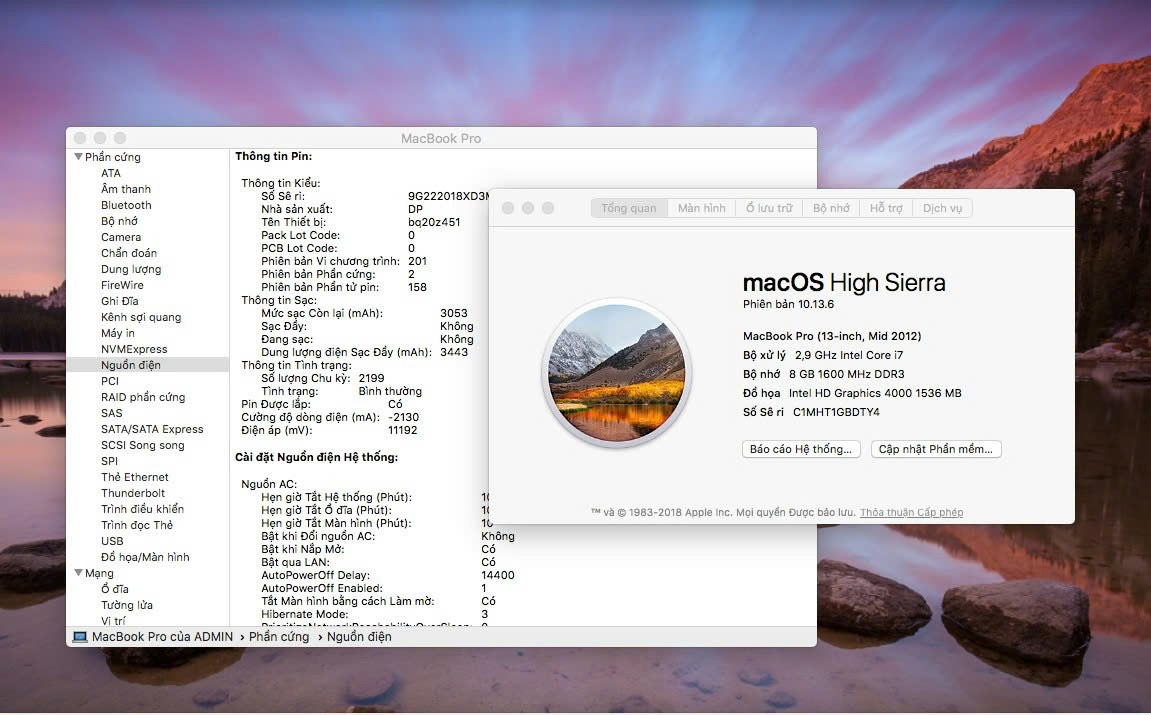Viewport: 1151px width, 715px height.
Task: Select Đồ họa/Màn hình sidebar item
Action: 145,557
